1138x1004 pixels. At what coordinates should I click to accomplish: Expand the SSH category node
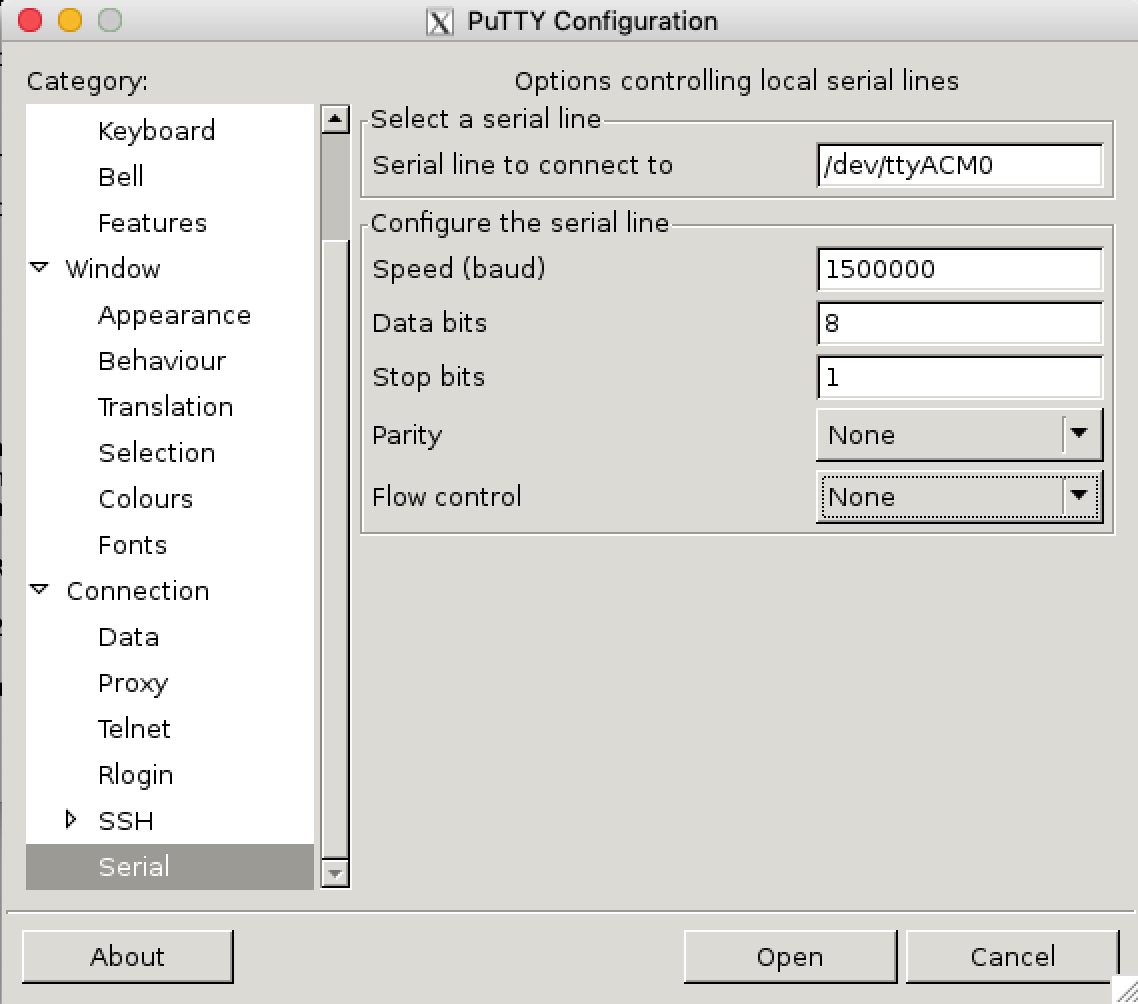click(70, 820)
